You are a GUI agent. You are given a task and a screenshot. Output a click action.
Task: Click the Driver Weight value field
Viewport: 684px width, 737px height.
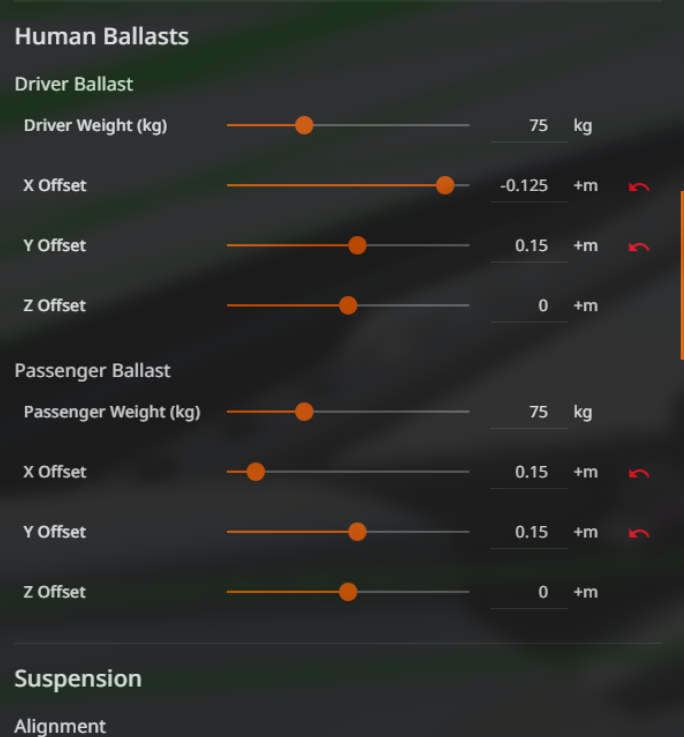pos(529,126)
